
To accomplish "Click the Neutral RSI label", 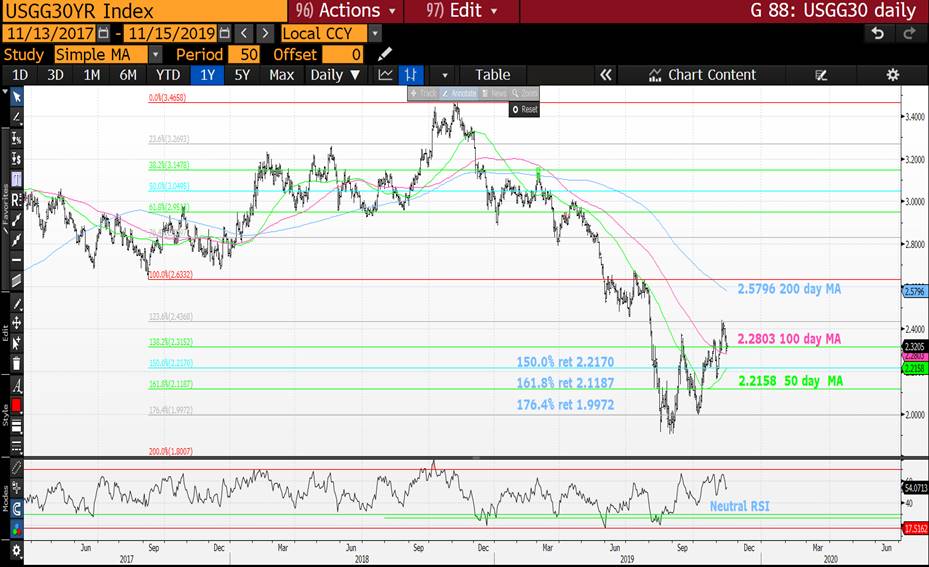I will [x=739, y=506].
